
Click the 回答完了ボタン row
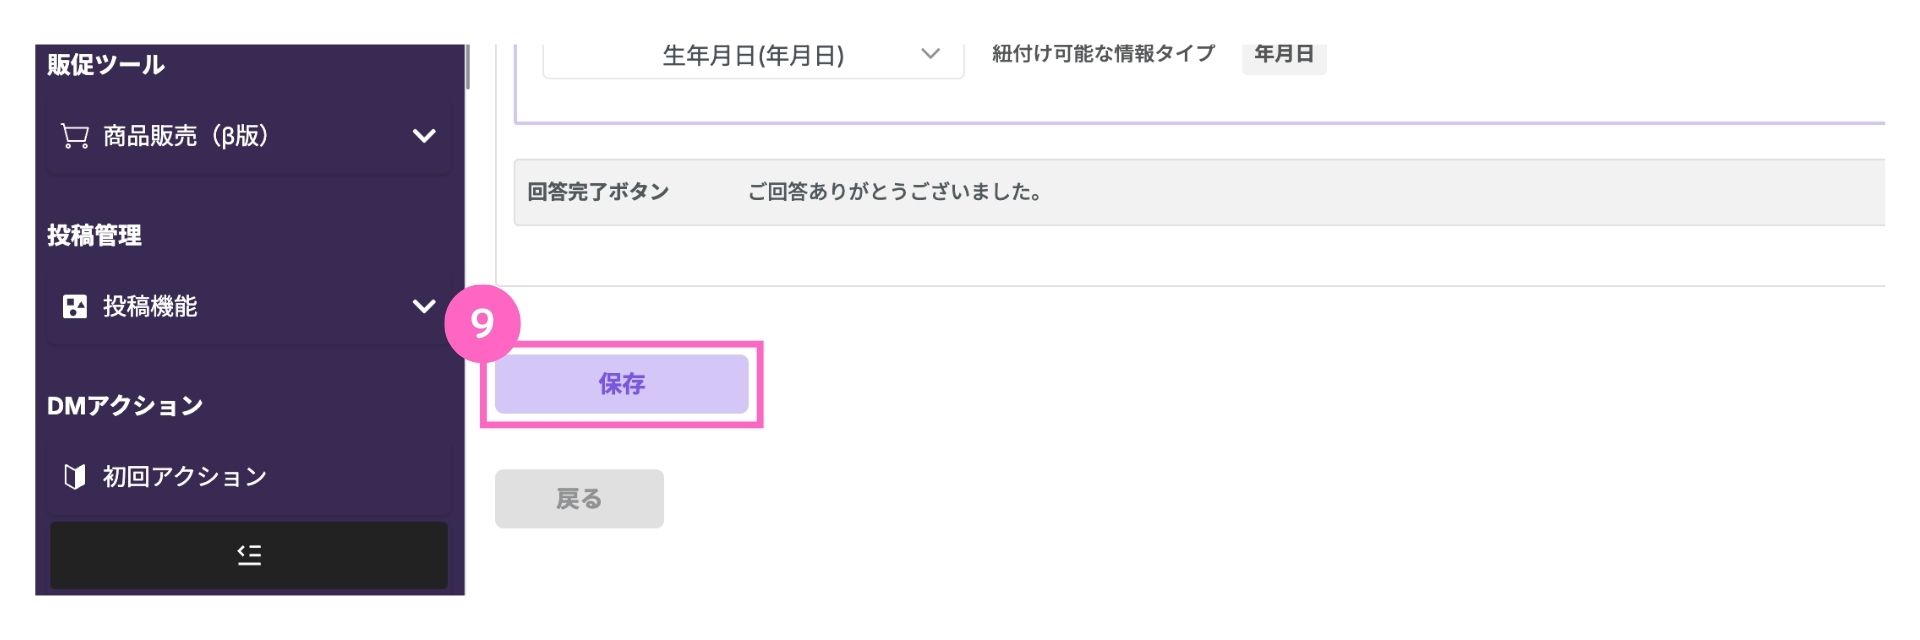pos(1199,192)
